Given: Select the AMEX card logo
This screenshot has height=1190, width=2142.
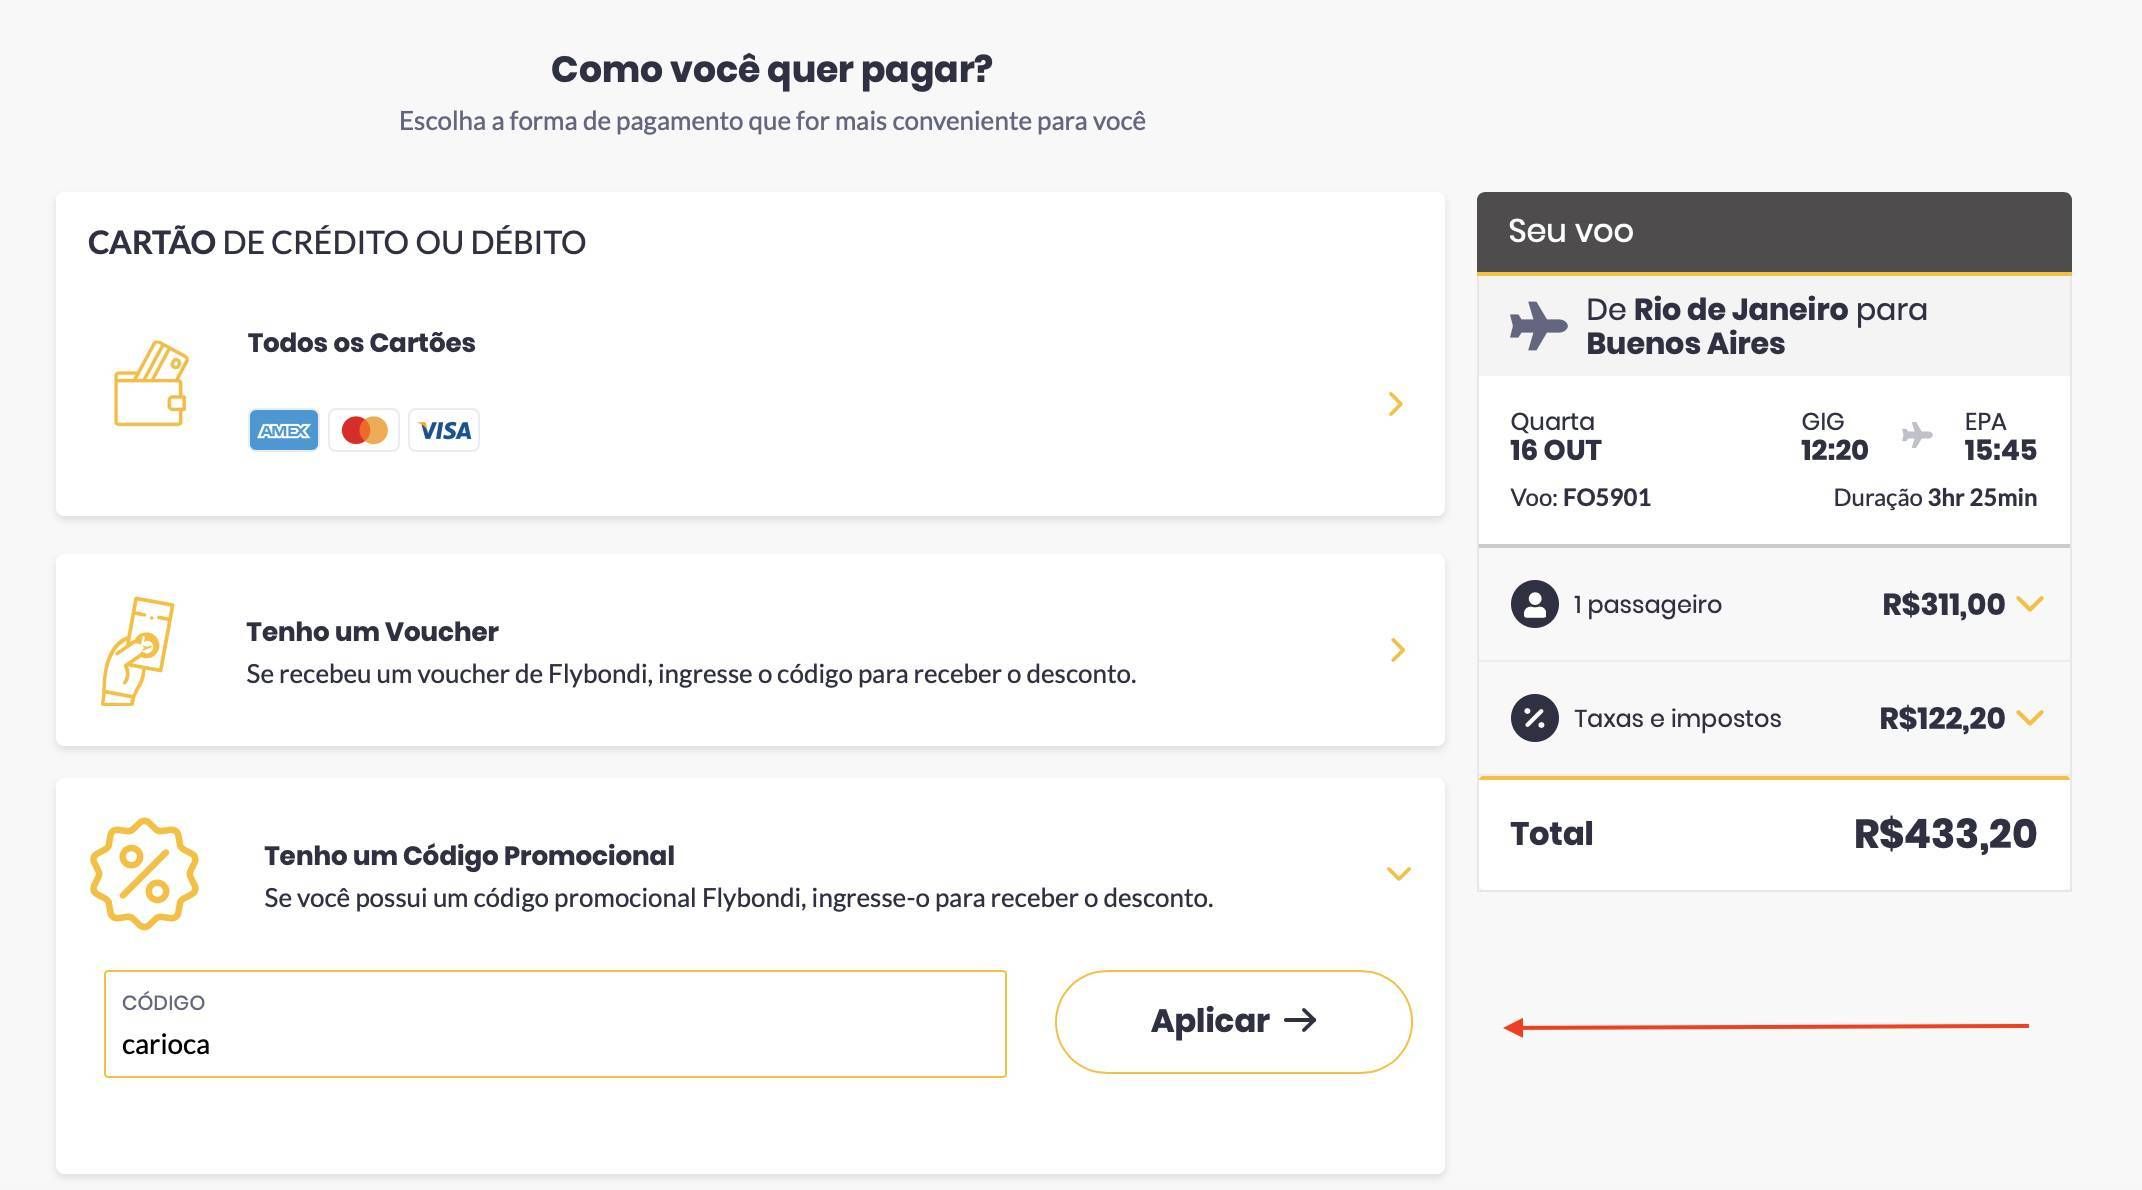Looking at the screenshot, I should [x=284, y=430].
